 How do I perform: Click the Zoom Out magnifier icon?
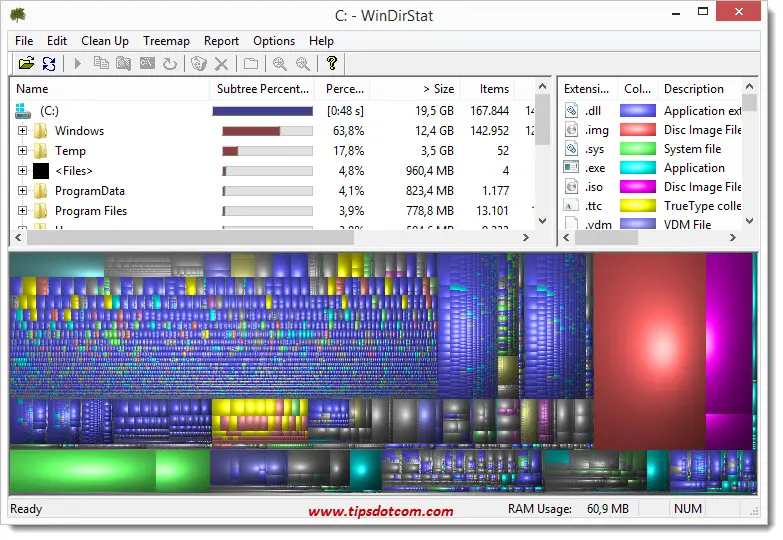point(303,63)
